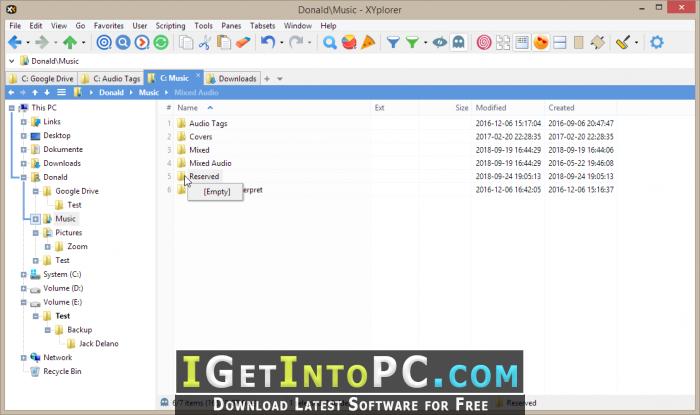This screenshot has width=700, height=415.
Task: Toggle the green funnel filter
Action: click(x=412, y=42)
